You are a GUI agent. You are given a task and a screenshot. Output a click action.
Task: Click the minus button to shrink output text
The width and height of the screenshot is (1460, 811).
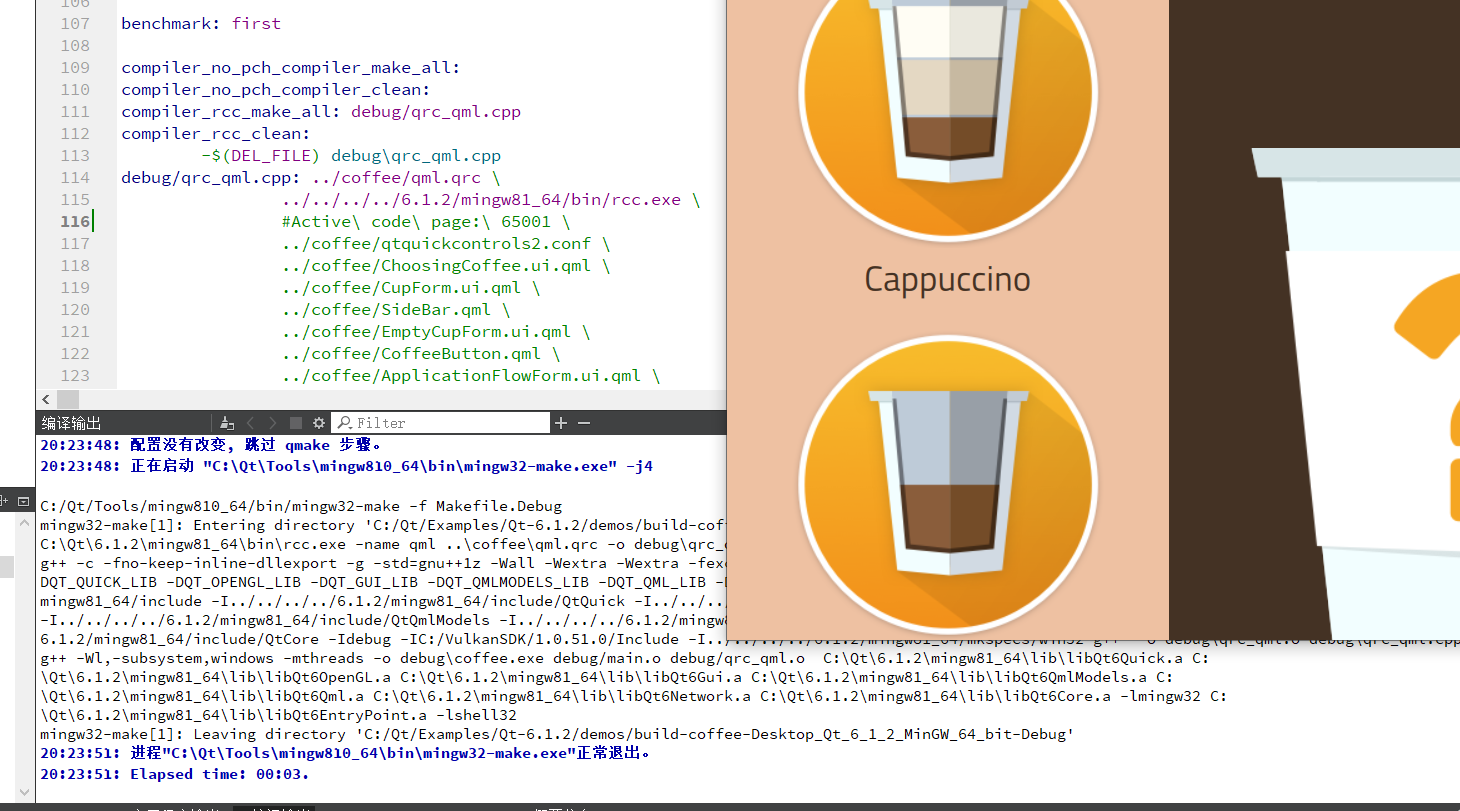tap(584, 422)
